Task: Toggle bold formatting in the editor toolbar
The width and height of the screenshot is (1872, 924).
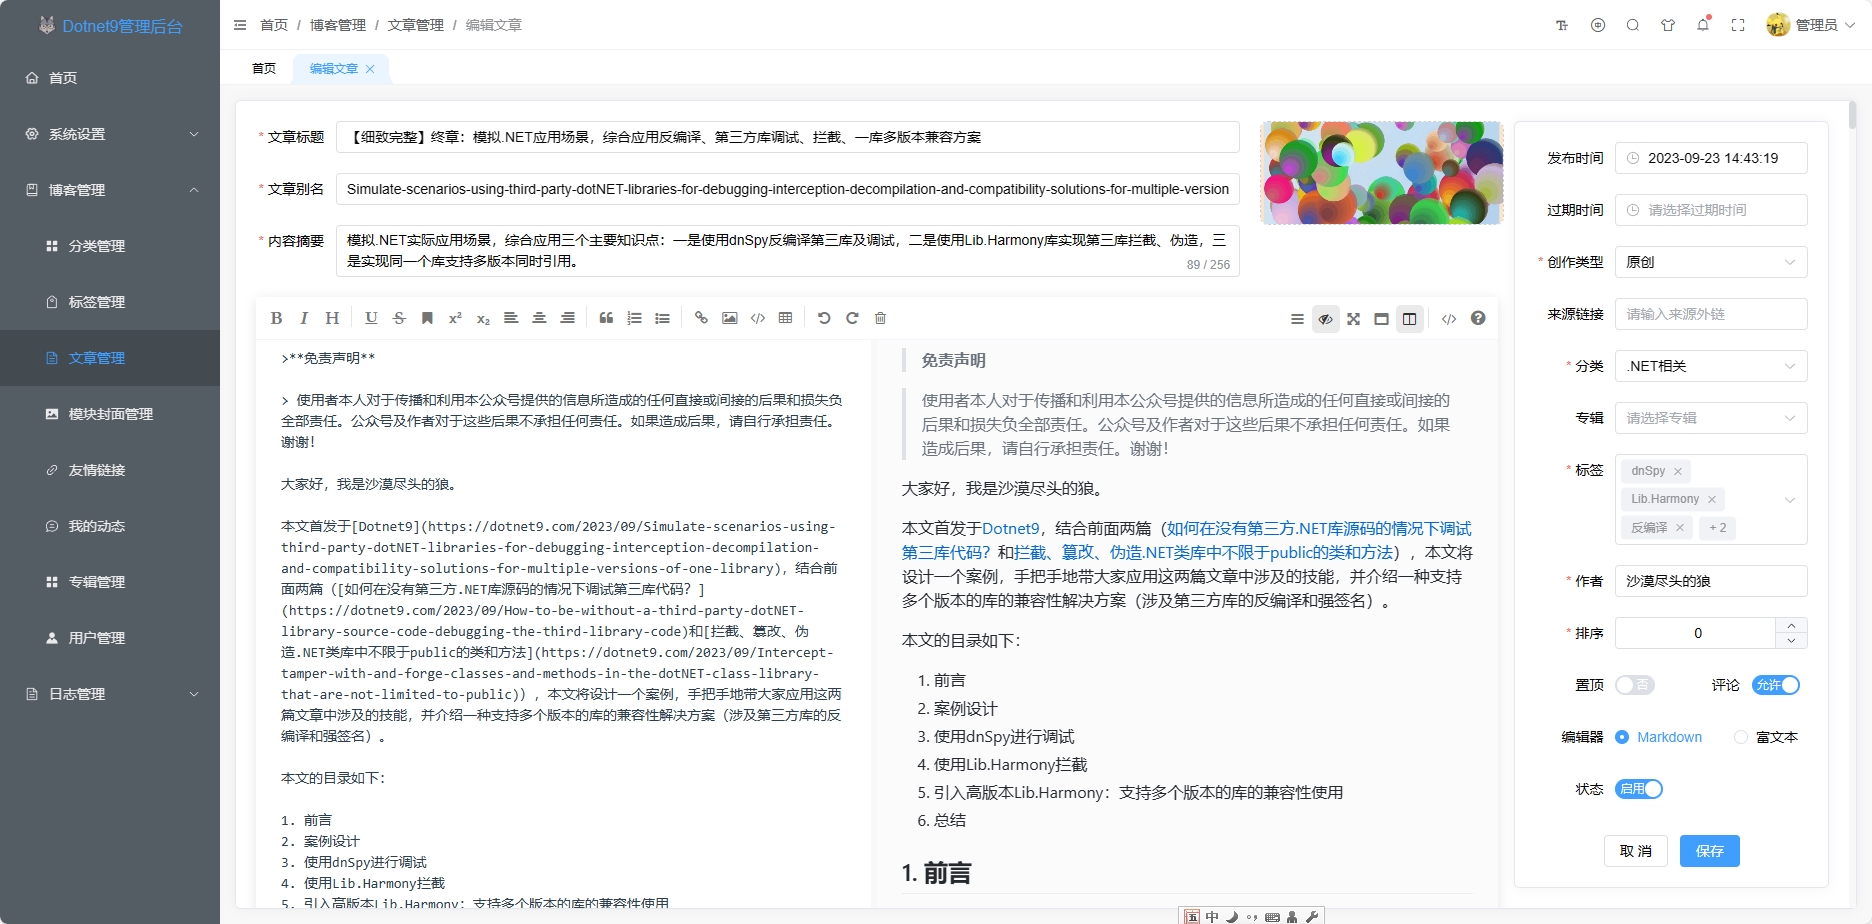Action: coord(276,318)
